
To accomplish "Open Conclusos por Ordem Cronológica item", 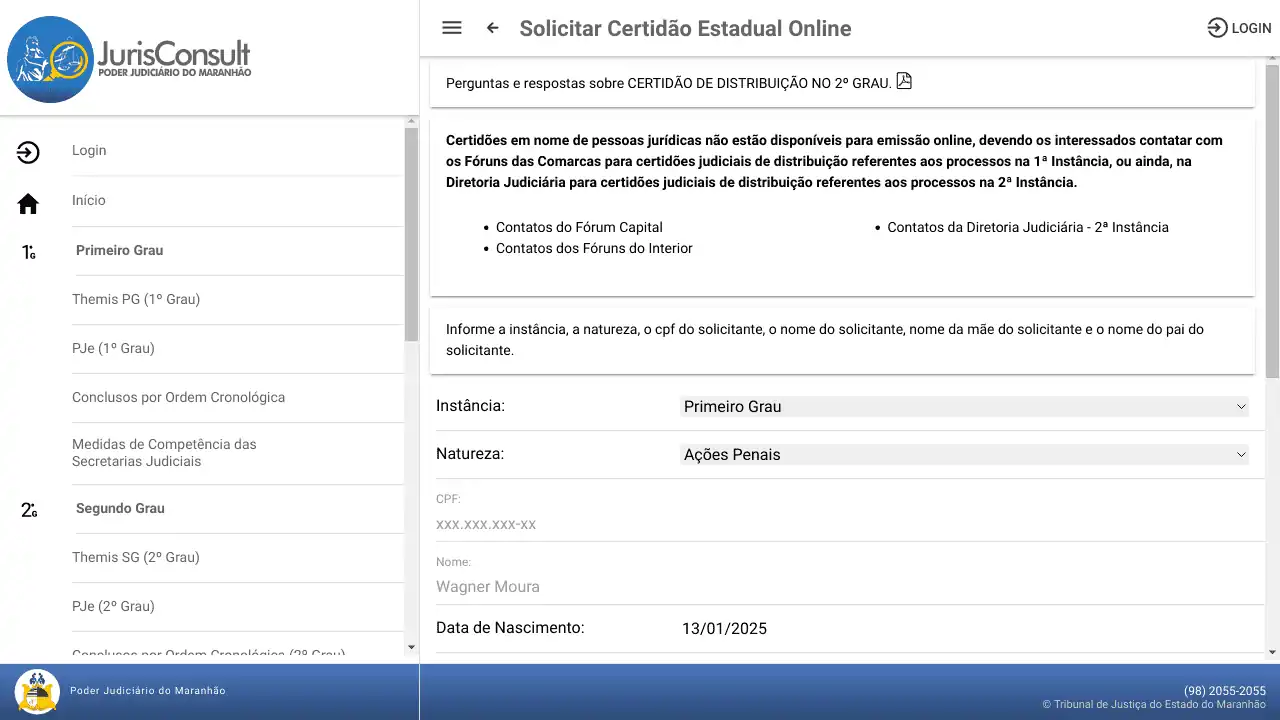I will 178,397.
